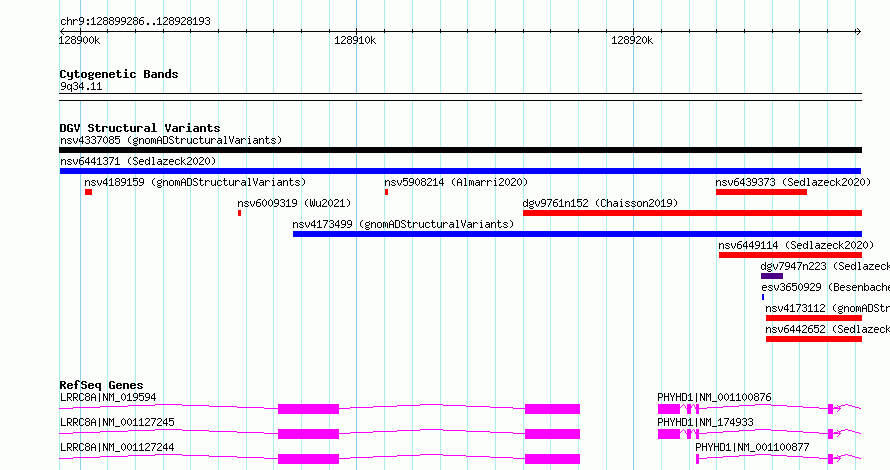Select the red nsv6449114 variant bar

point(790,255)
